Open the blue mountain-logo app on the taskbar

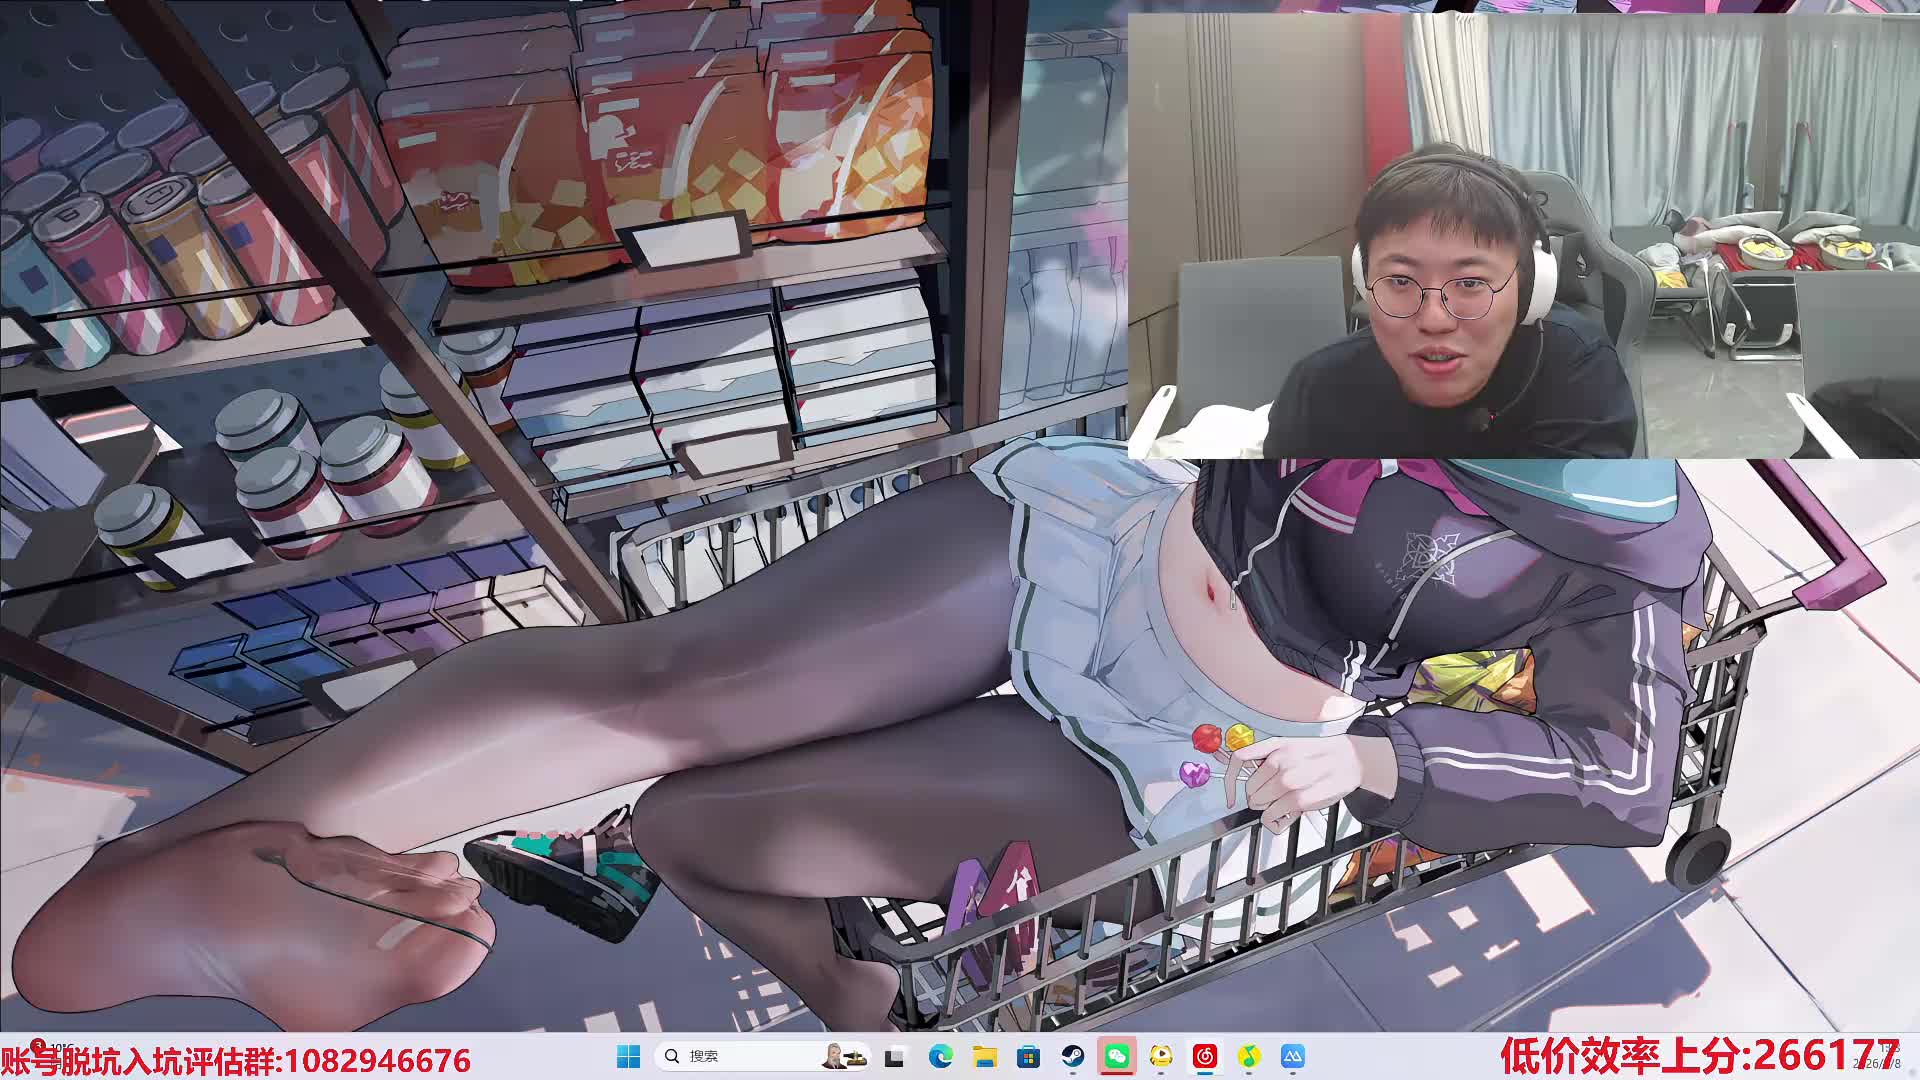tap(1293, 1056)
